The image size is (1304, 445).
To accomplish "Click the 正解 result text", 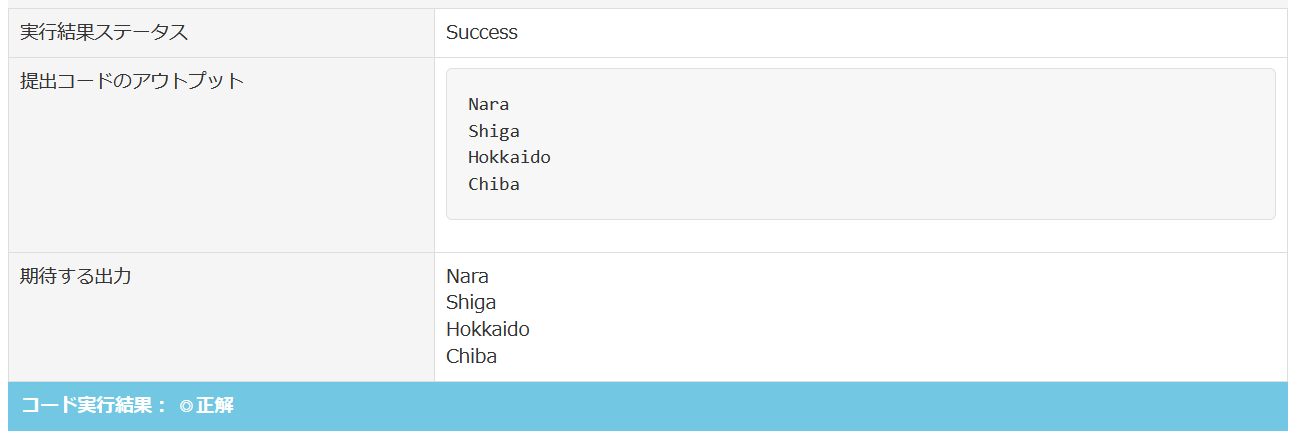I will pos(215,406).
